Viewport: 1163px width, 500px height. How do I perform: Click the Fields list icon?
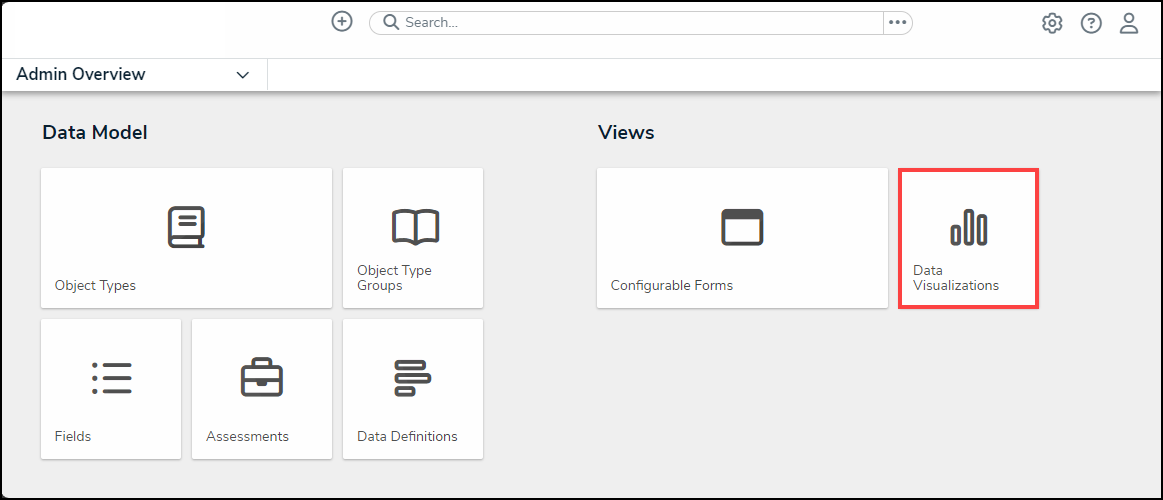(111, 378)
